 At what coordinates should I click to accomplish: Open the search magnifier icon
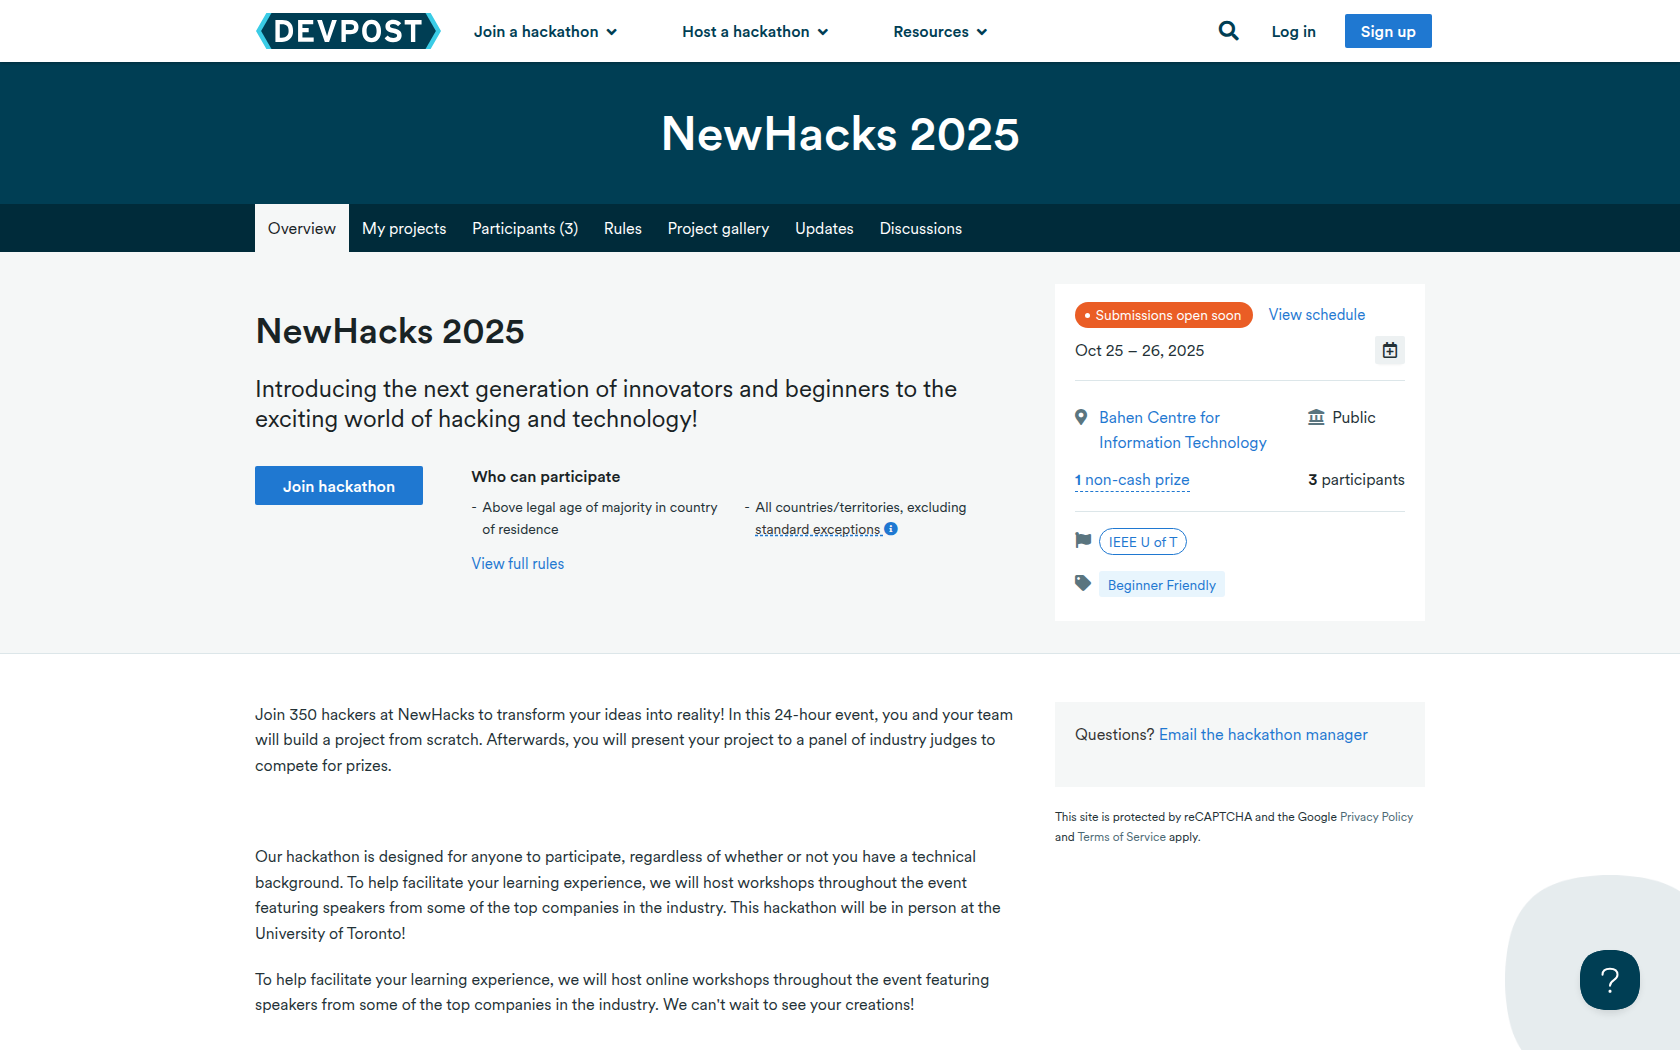(1228, 31)
